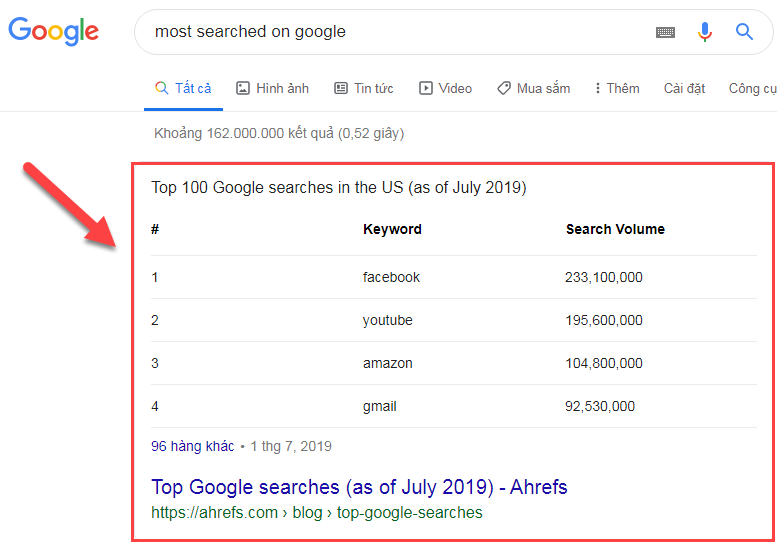Switch to the Tin tức tab
The height and width of the screenshot is (543, 777).
373,88
